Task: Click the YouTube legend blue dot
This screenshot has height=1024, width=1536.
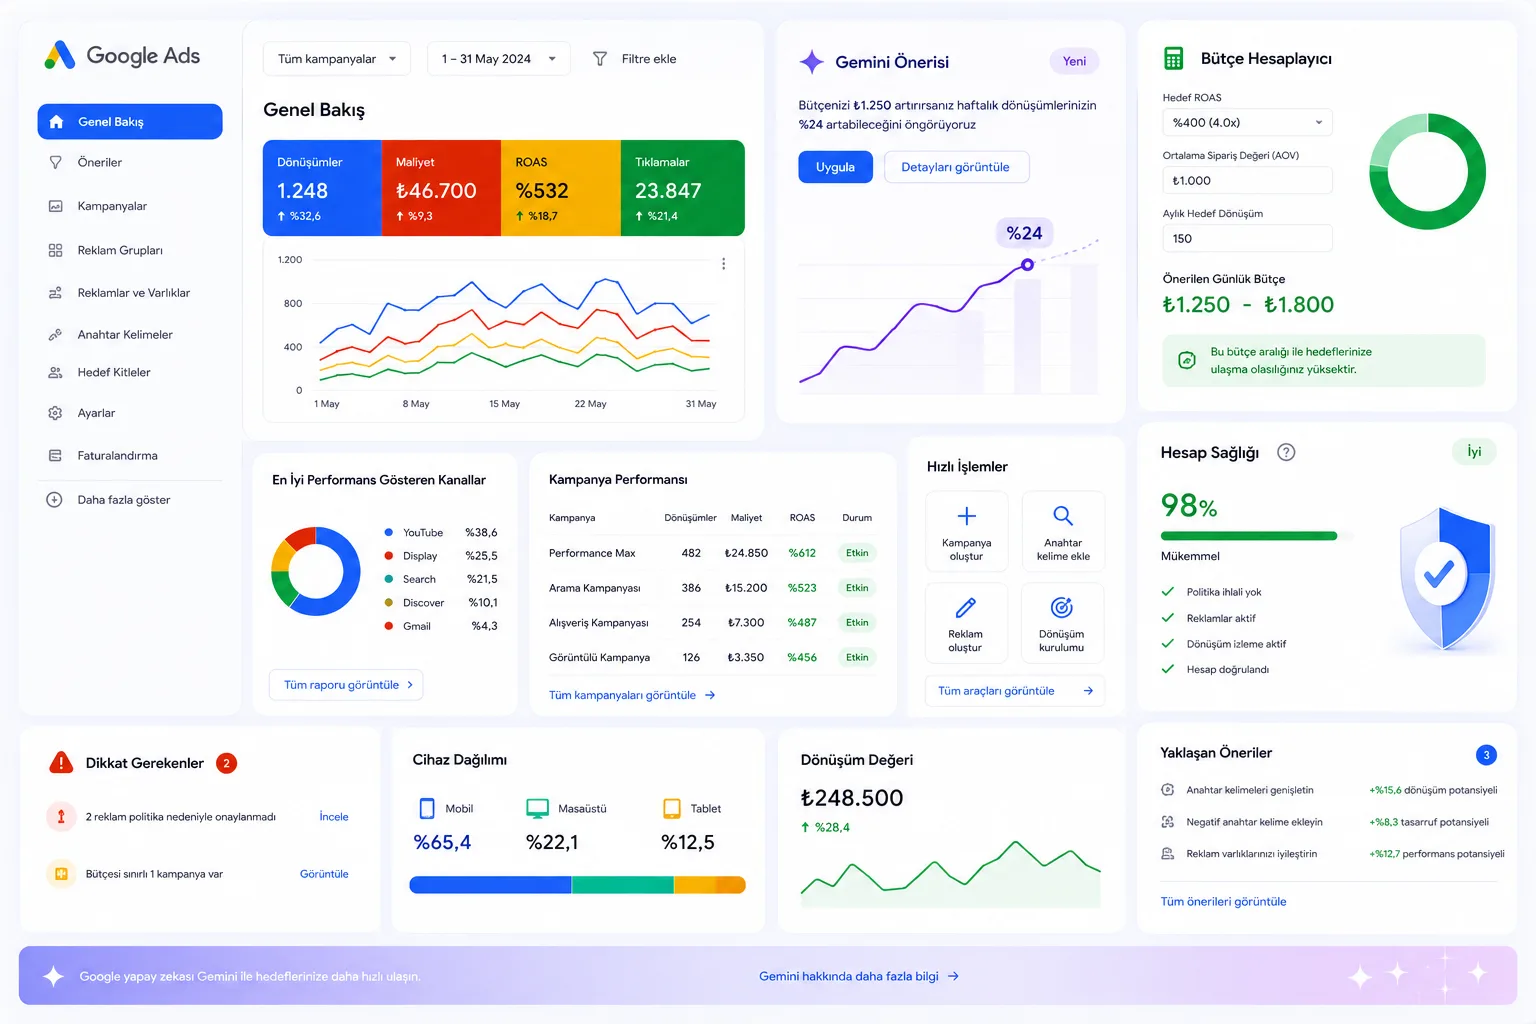Action: pos(389,533)
